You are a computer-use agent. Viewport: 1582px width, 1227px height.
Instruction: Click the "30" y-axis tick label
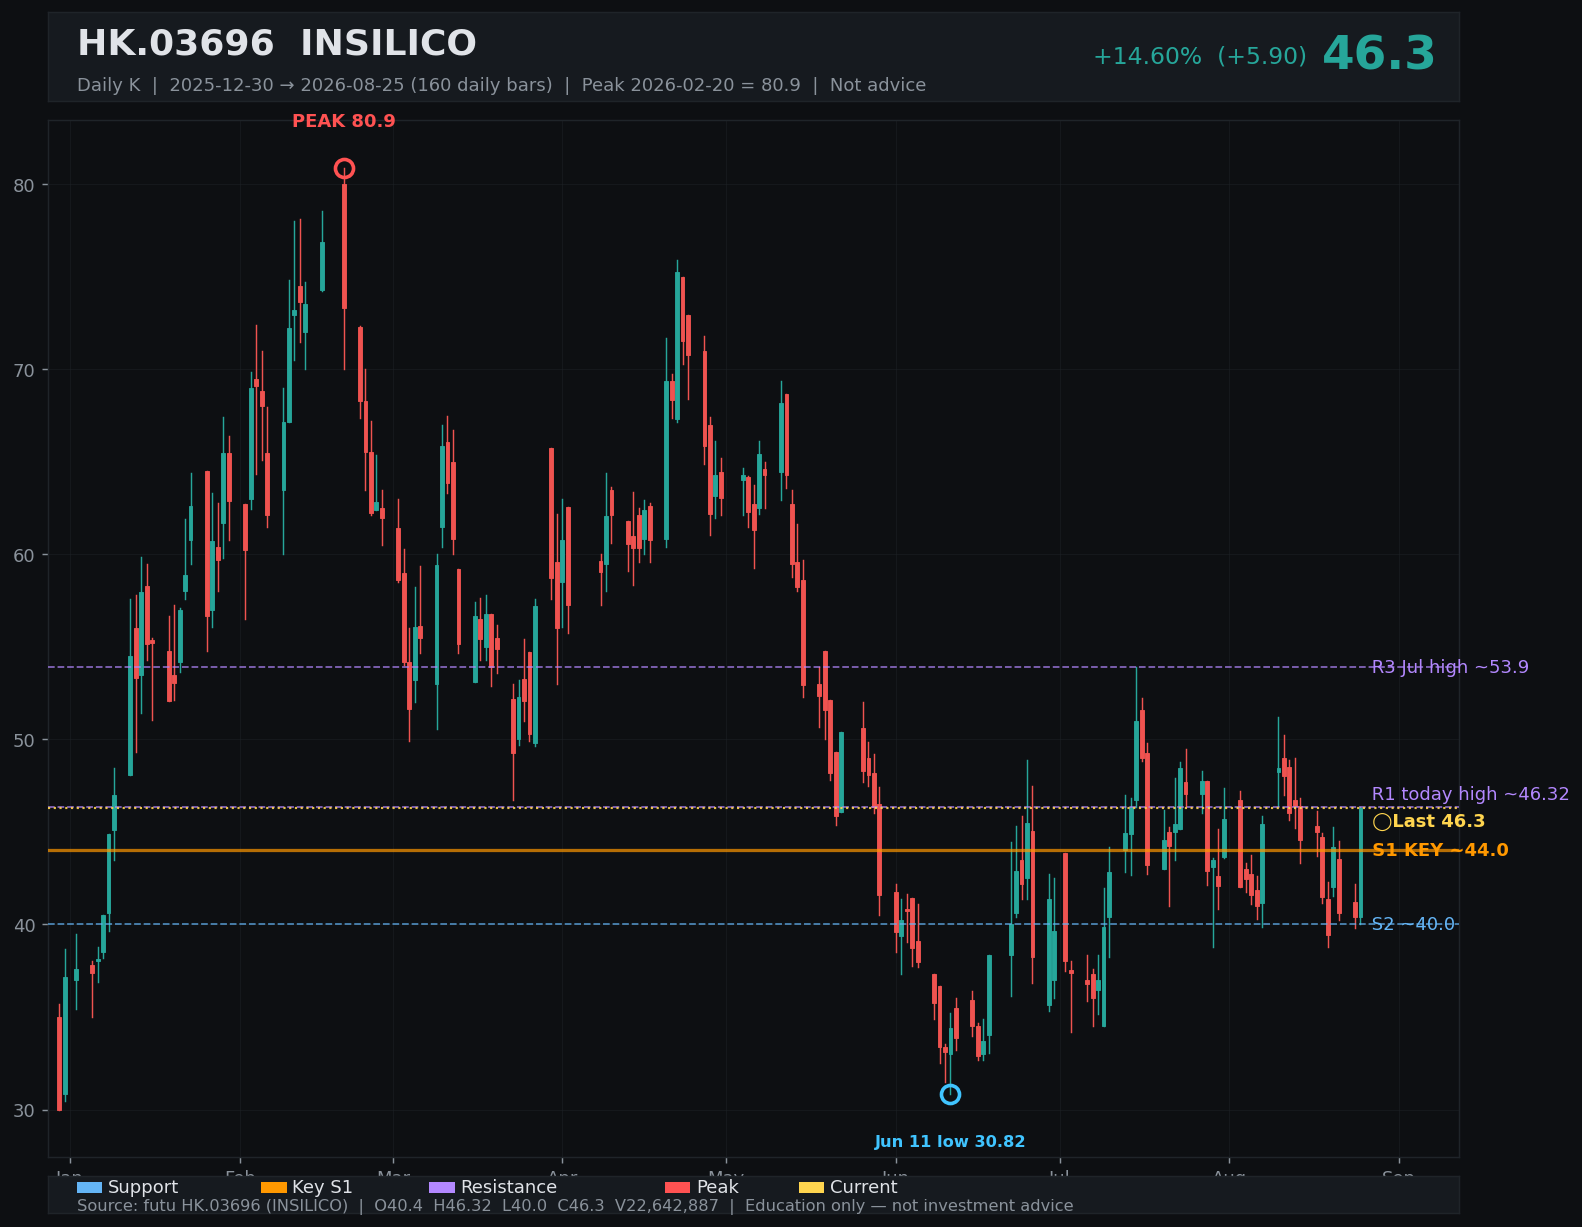tap(24, 1110)
